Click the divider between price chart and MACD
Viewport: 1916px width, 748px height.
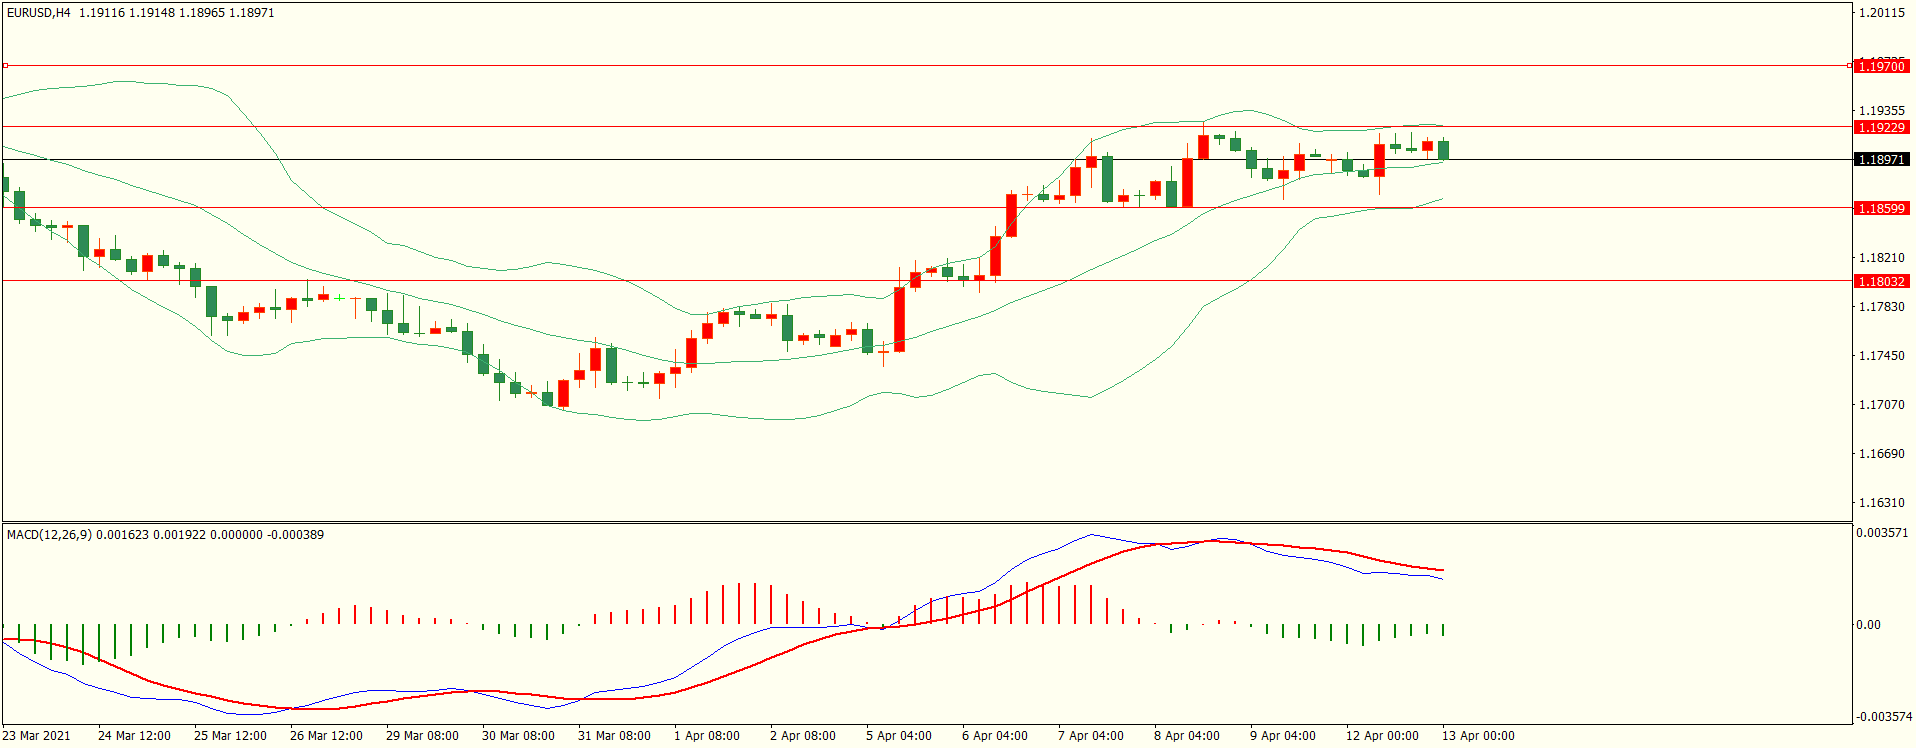click(x=926, y=522)
